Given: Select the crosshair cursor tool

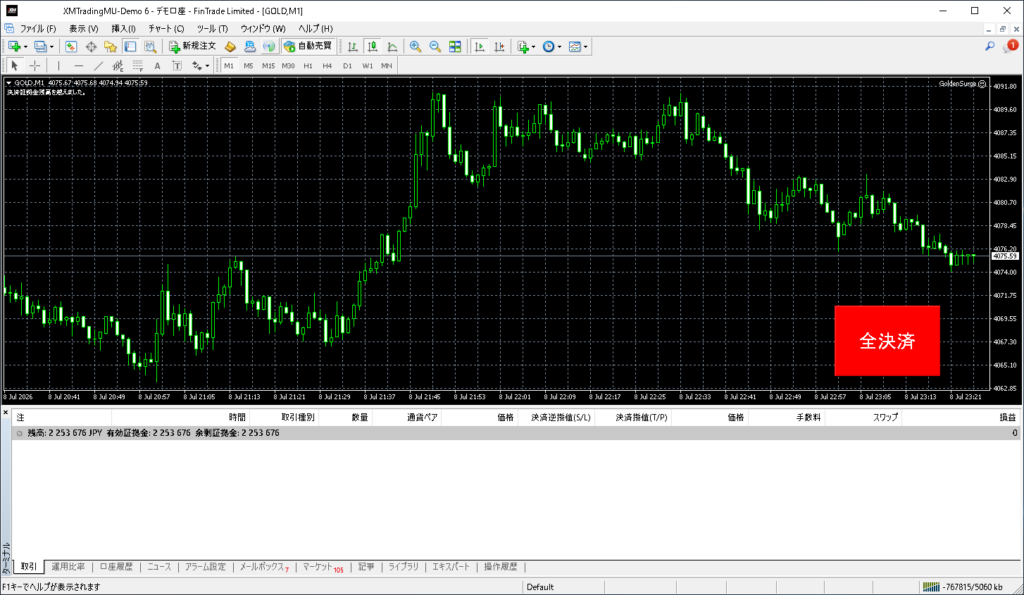Looking at the screenshot, I should (x=35, y=65).
